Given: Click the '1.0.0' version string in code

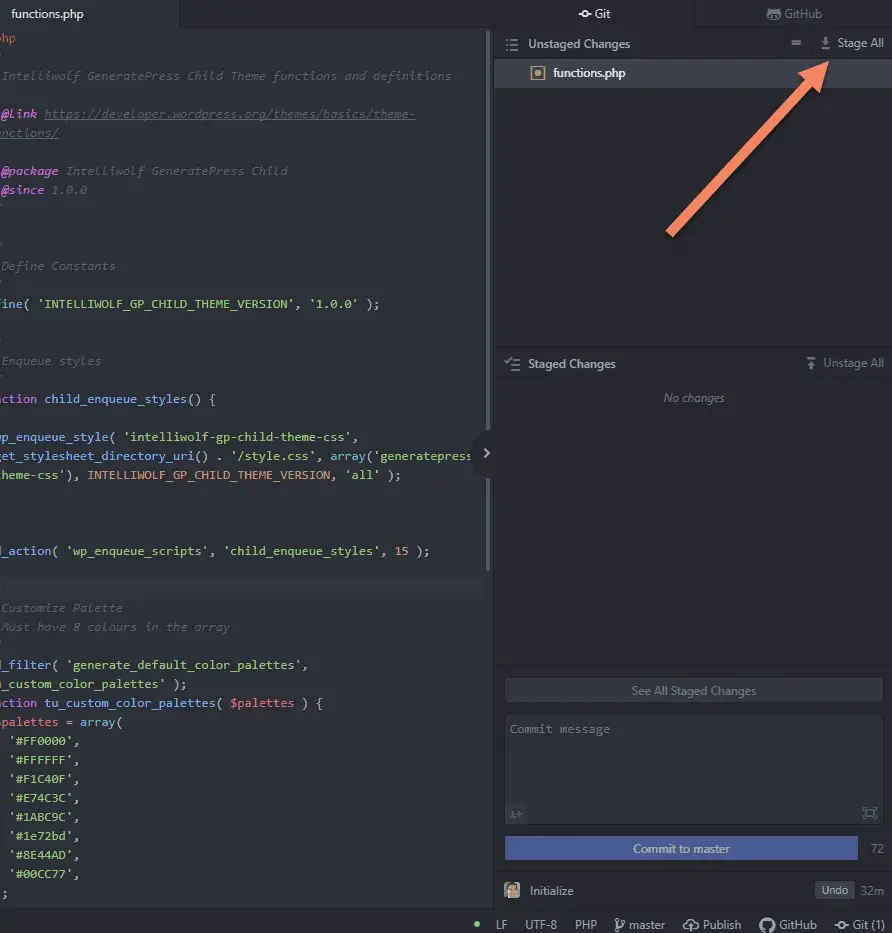Looking at the screenshot, I should 333,304.
